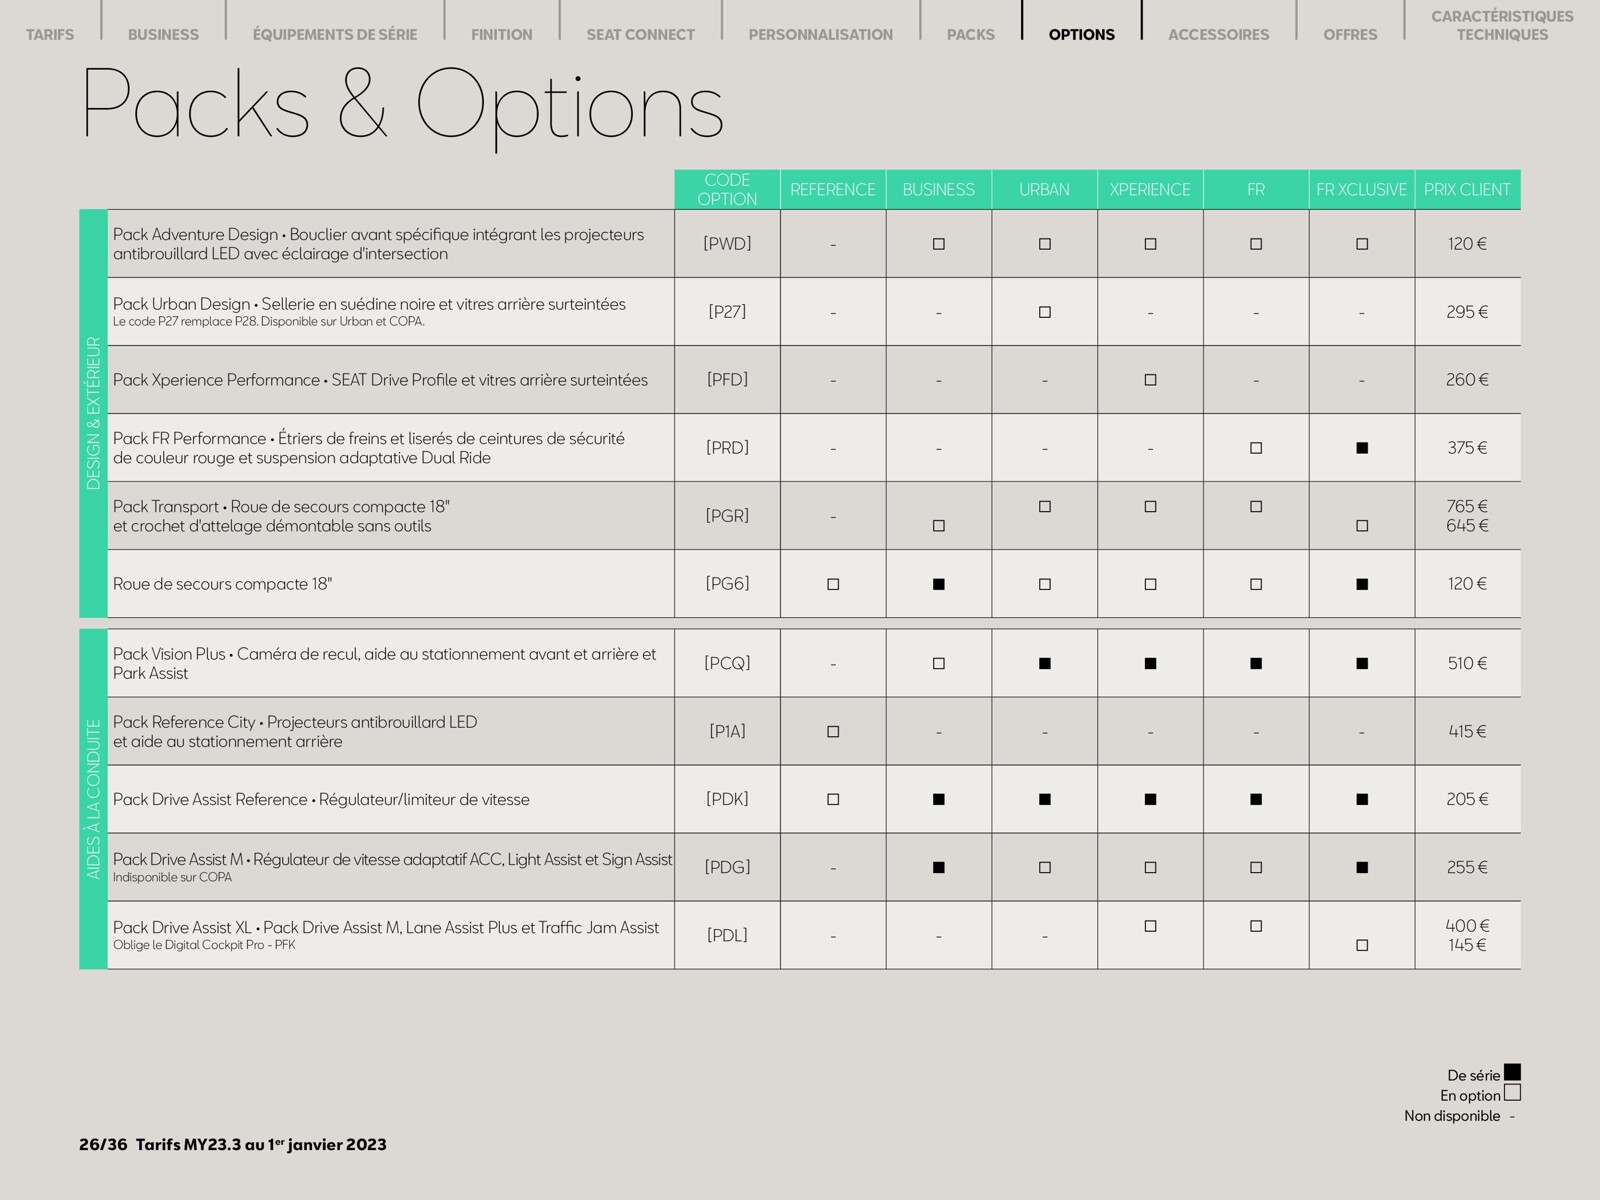Switch to the BUSINESS tab
This screenshot has width=1600, height=1200.
pyautogui.click(x=163, y=34)
